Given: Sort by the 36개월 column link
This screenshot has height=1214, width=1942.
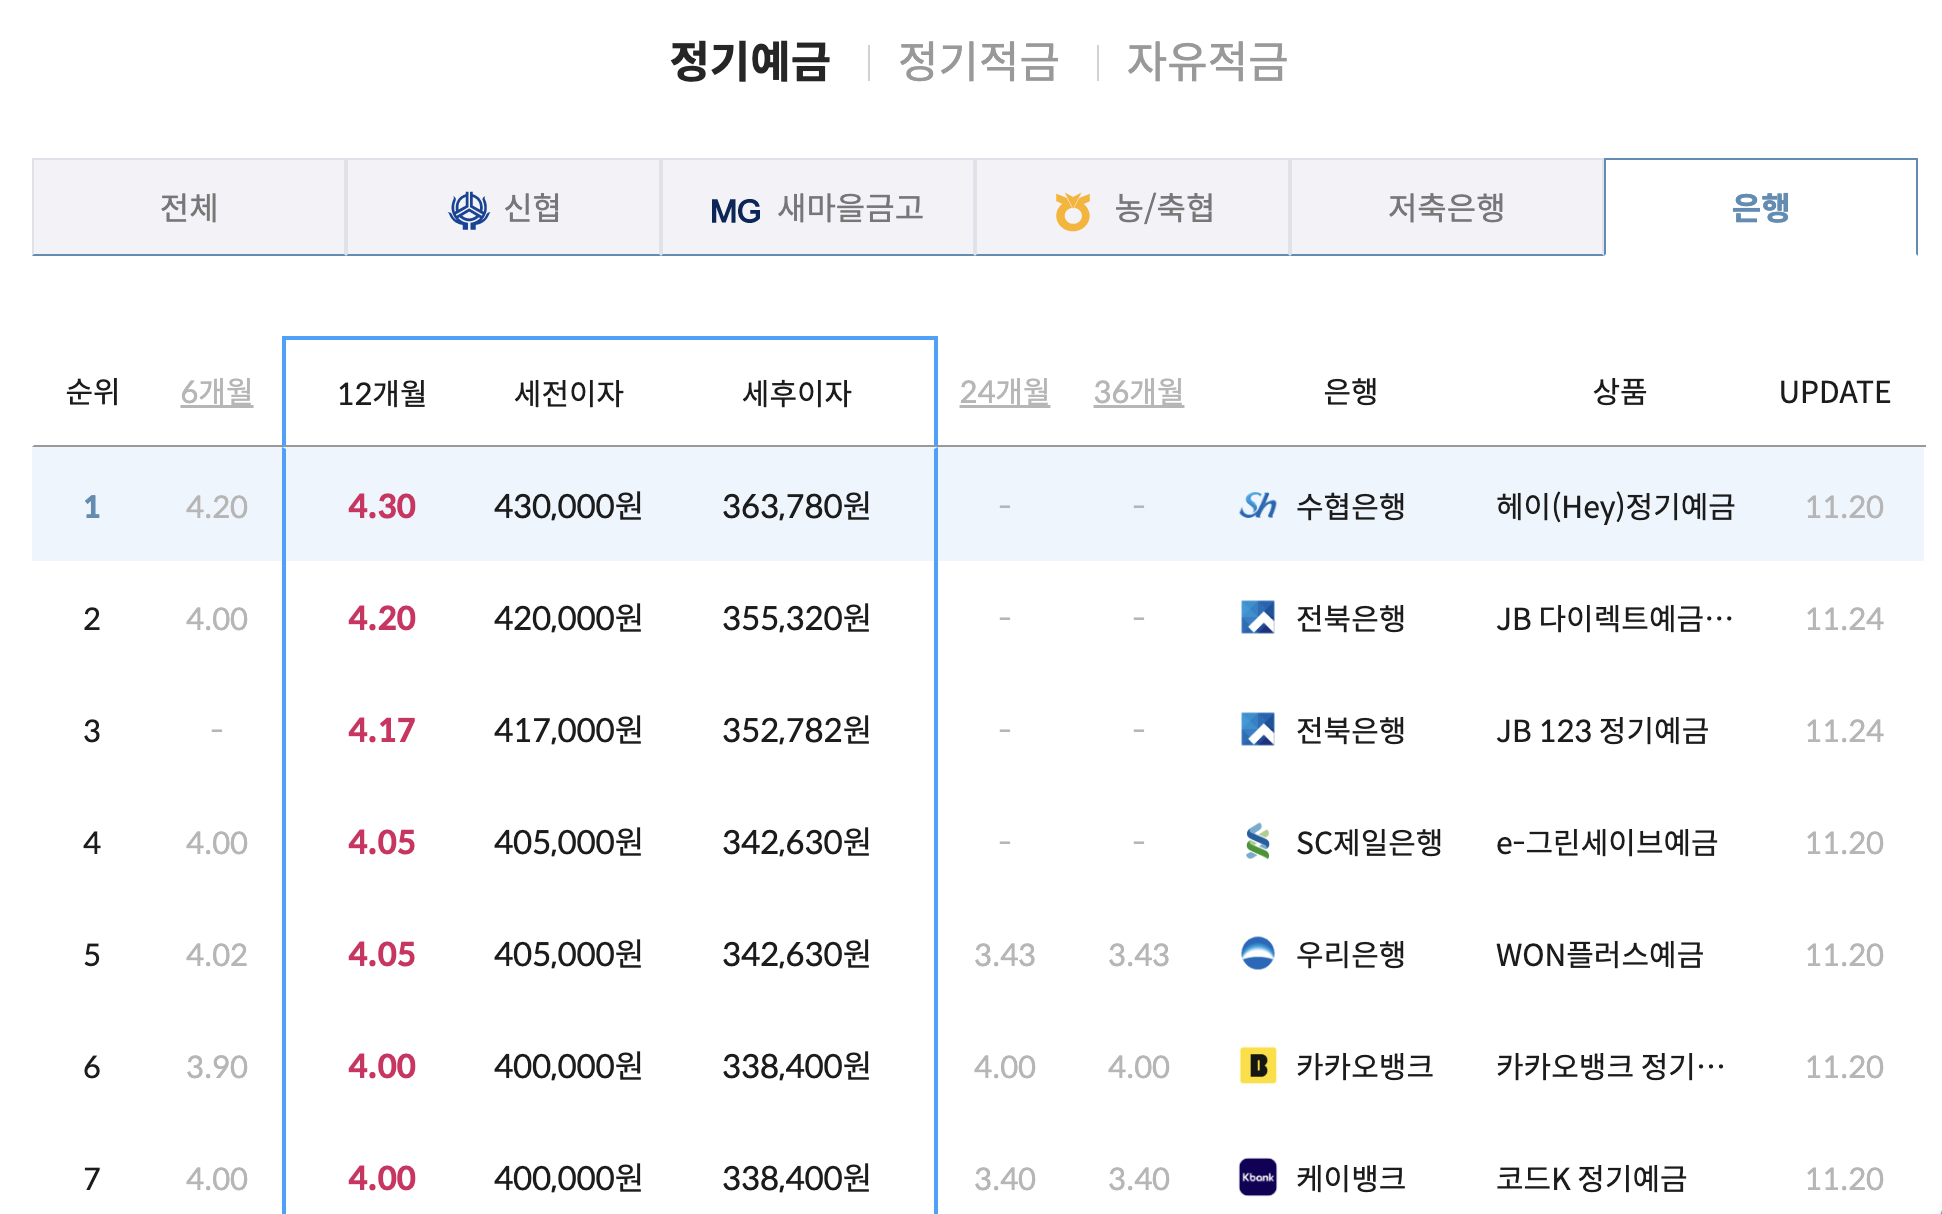Looking at the screenshot, I should pos(1138,392).
